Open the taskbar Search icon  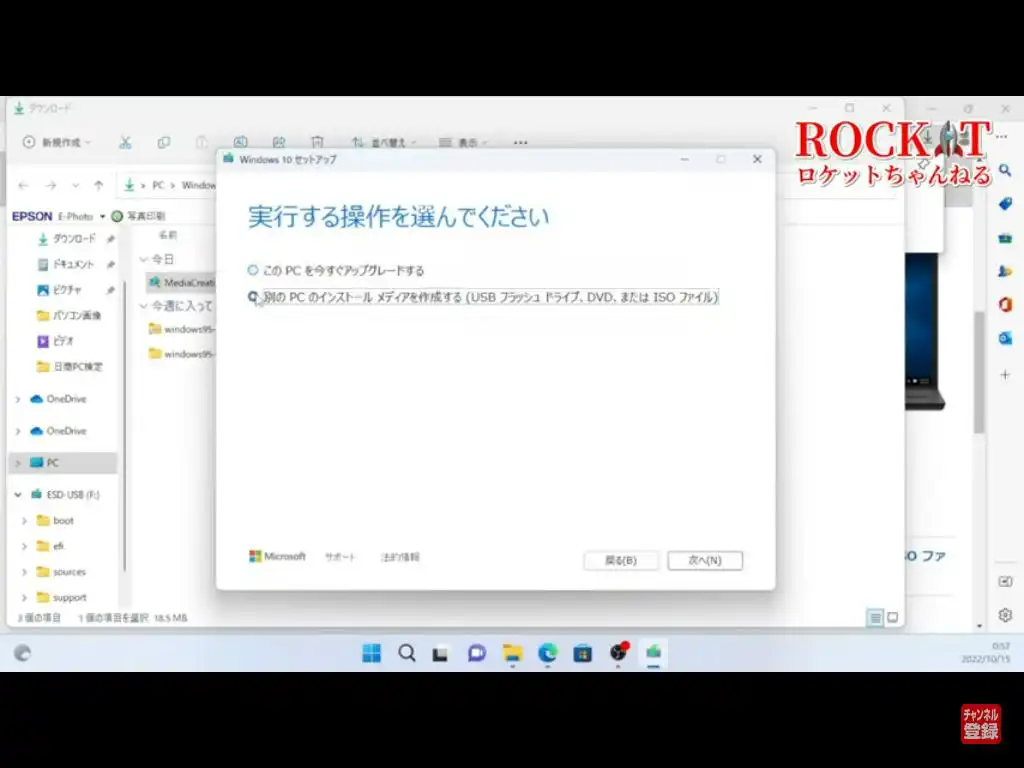coord(407,653)
